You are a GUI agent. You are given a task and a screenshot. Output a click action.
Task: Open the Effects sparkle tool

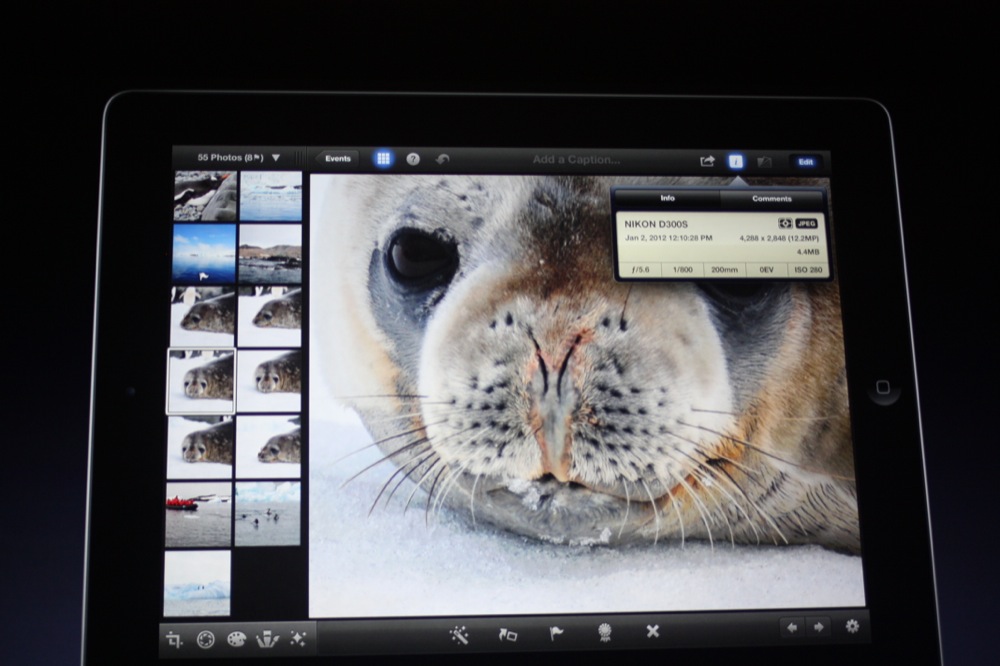297,639
